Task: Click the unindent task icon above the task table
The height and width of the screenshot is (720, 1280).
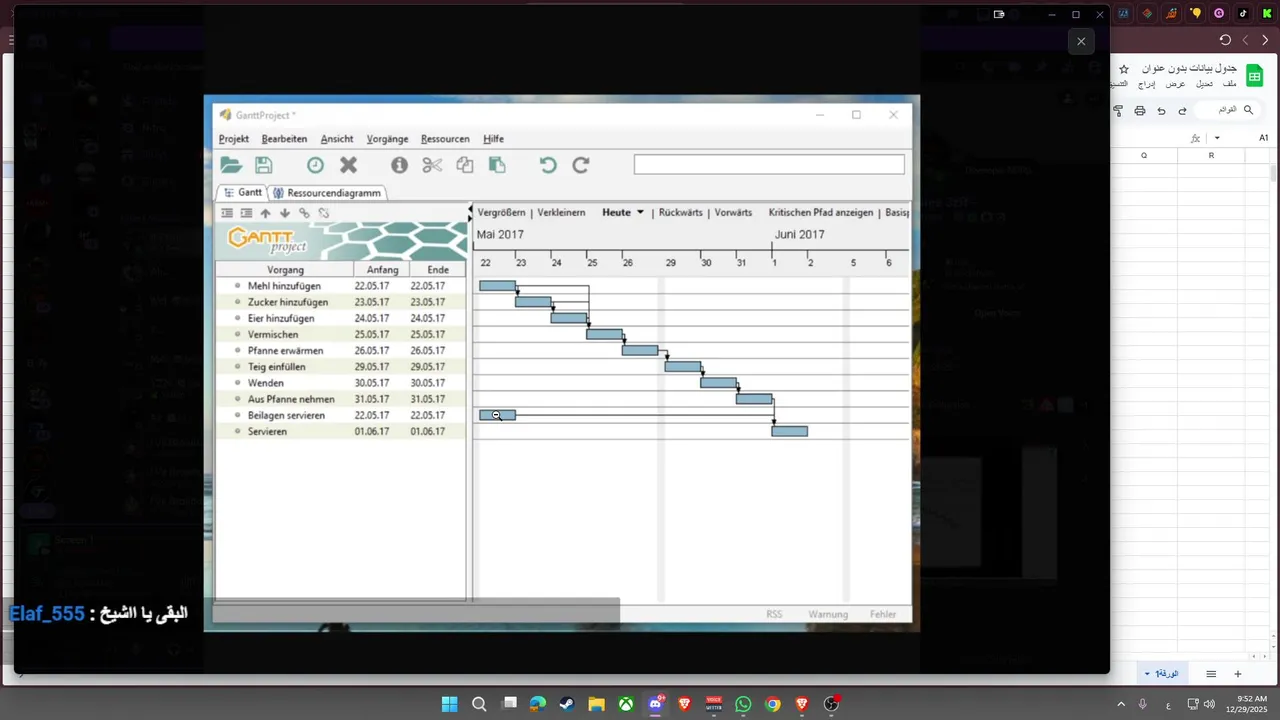Action: click(x=227, y=213)
